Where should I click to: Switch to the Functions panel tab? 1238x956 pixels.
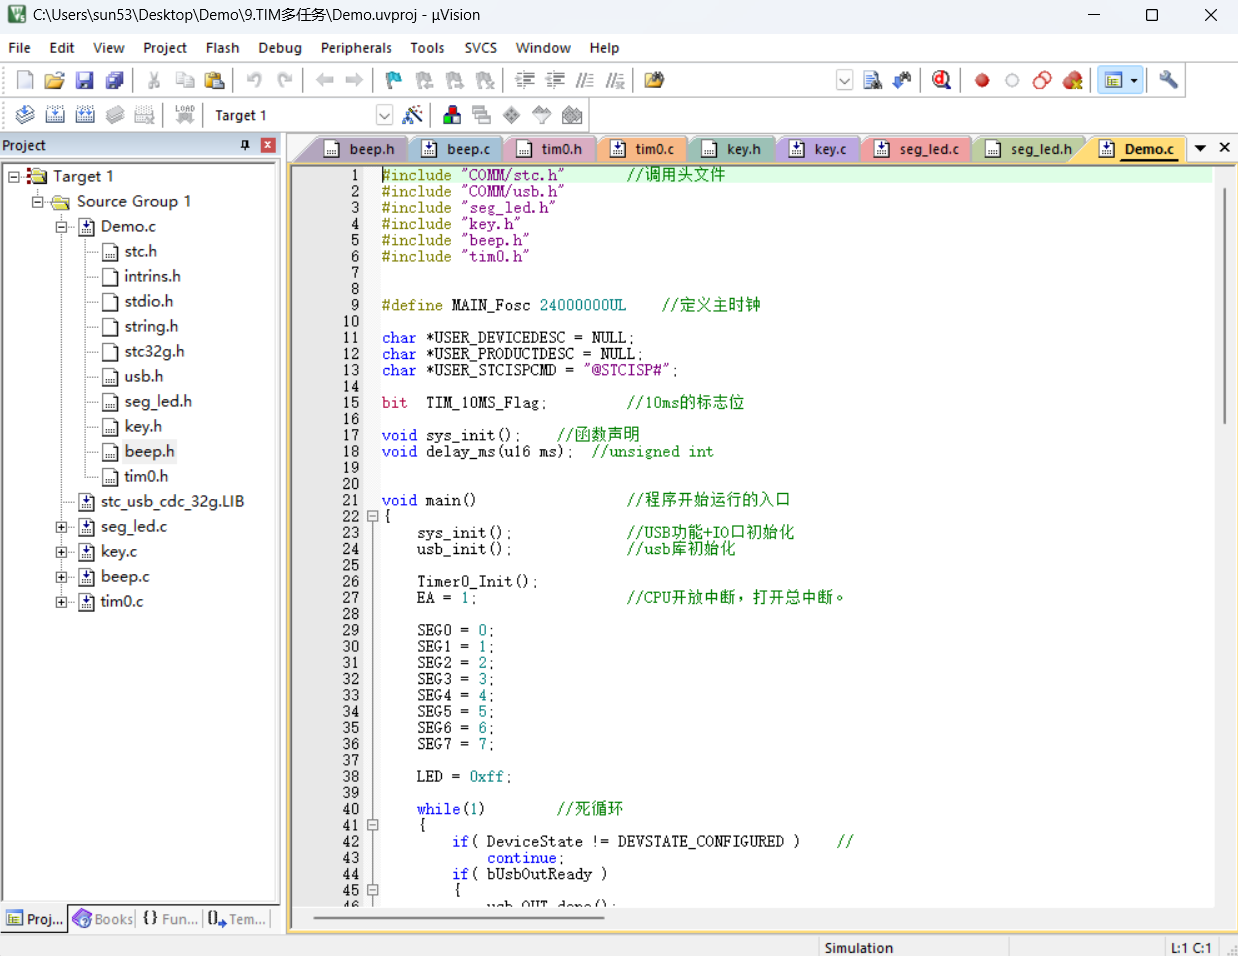click(170, 919)
